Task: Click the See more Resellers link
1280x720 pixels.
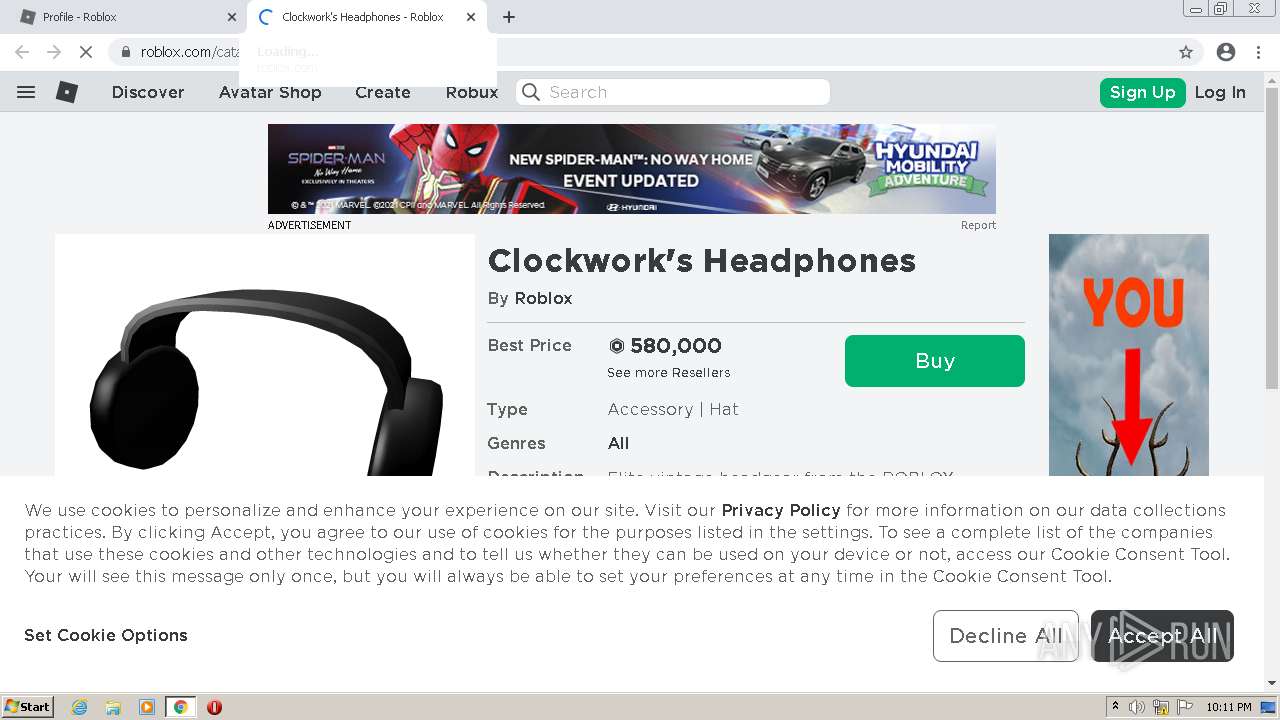Action: tap(668, 373)
